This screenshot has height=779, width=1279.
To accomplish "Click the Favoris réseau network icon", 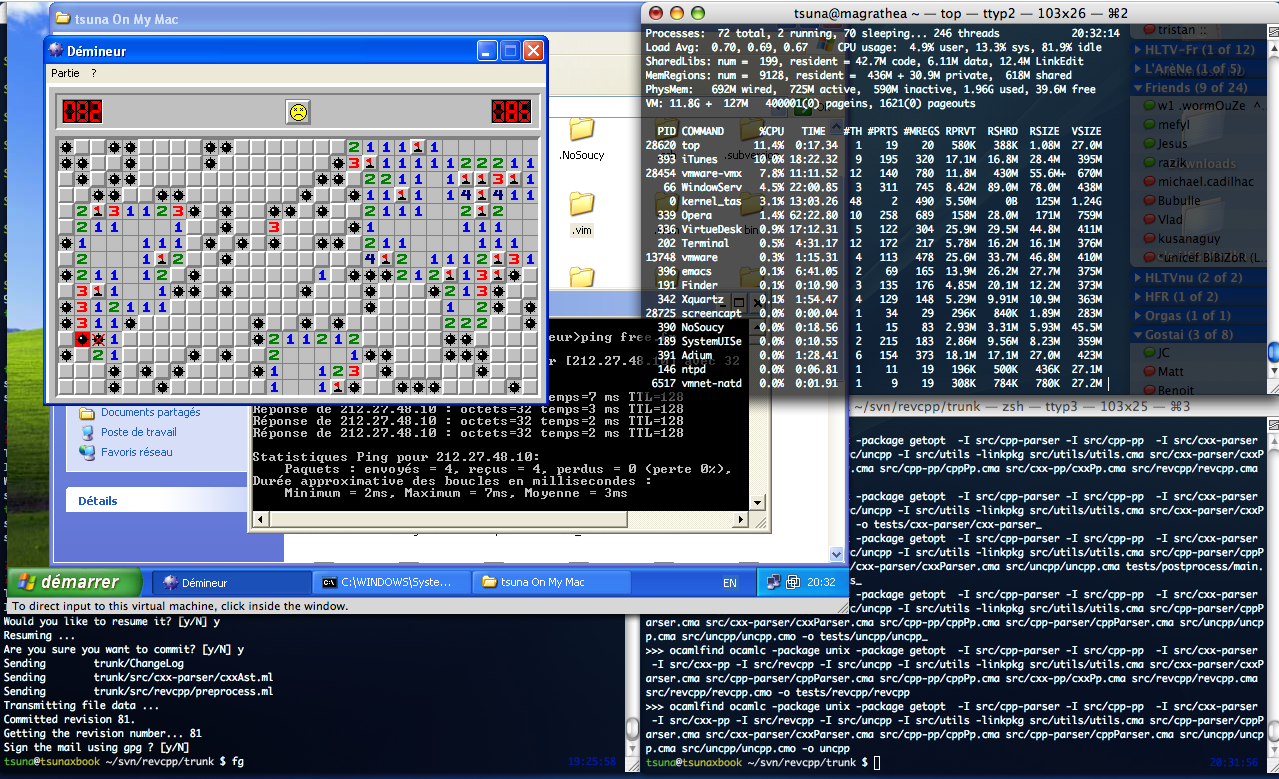I will pos(87,452).
